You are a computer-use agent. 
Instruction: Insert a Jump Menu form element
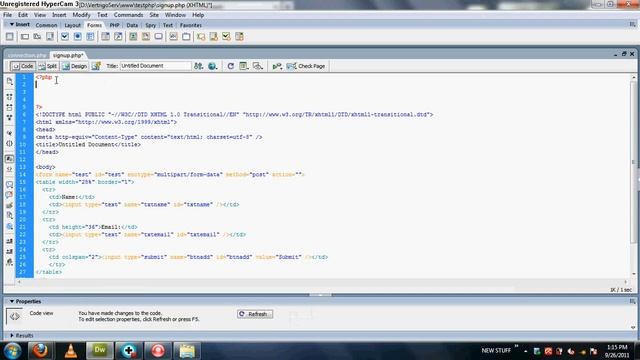click(x=118, y=37)
